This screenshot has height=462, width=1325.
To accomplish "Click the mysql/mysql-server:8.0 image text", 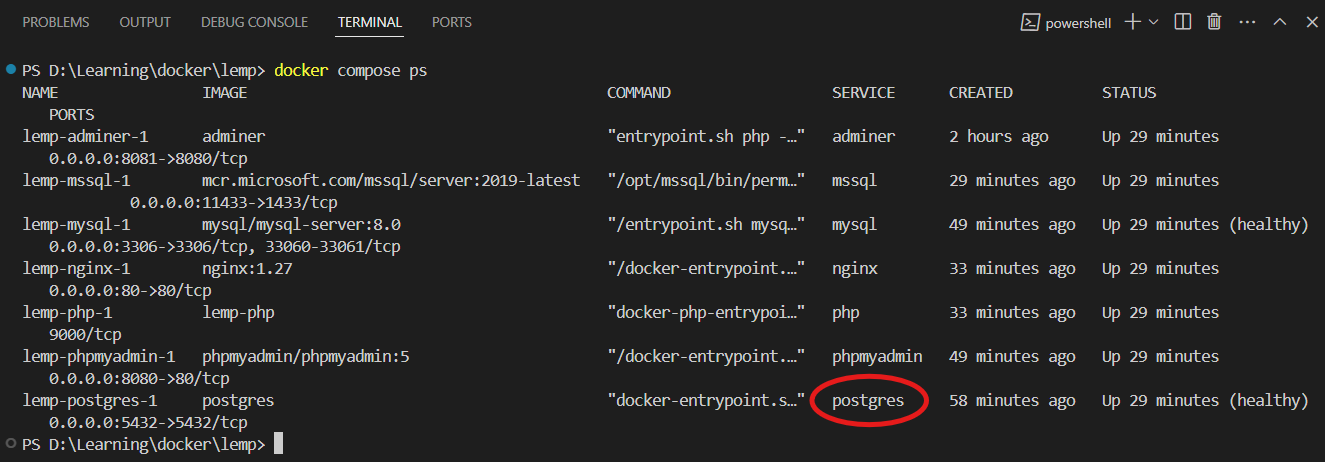I will (x=301, y=224).
